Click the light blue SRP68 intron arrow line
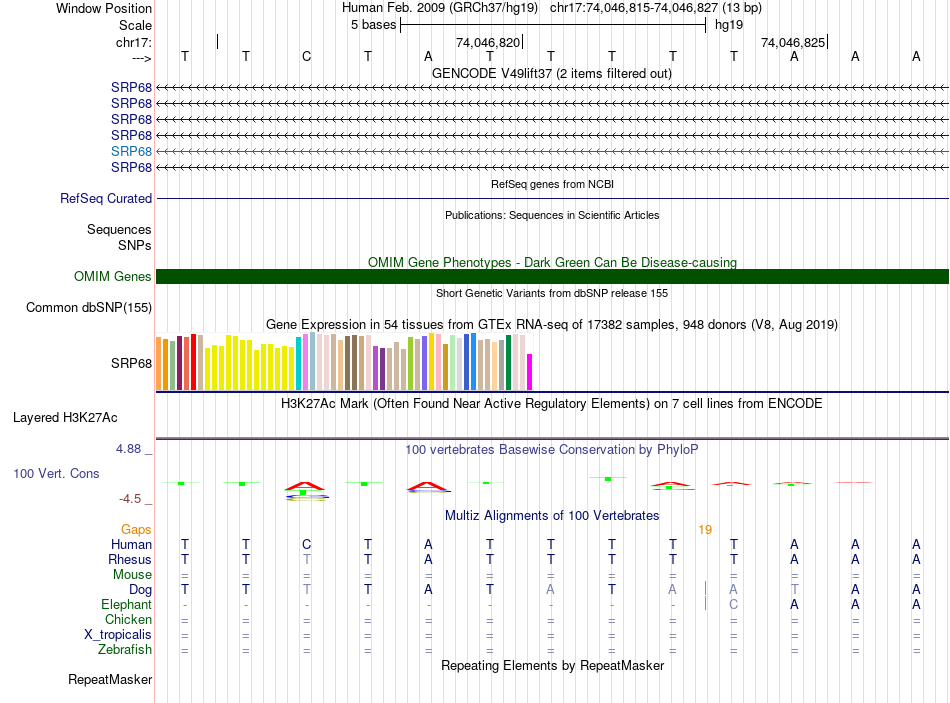The height and width of the screenshot is (703, 950). [553, 152]
